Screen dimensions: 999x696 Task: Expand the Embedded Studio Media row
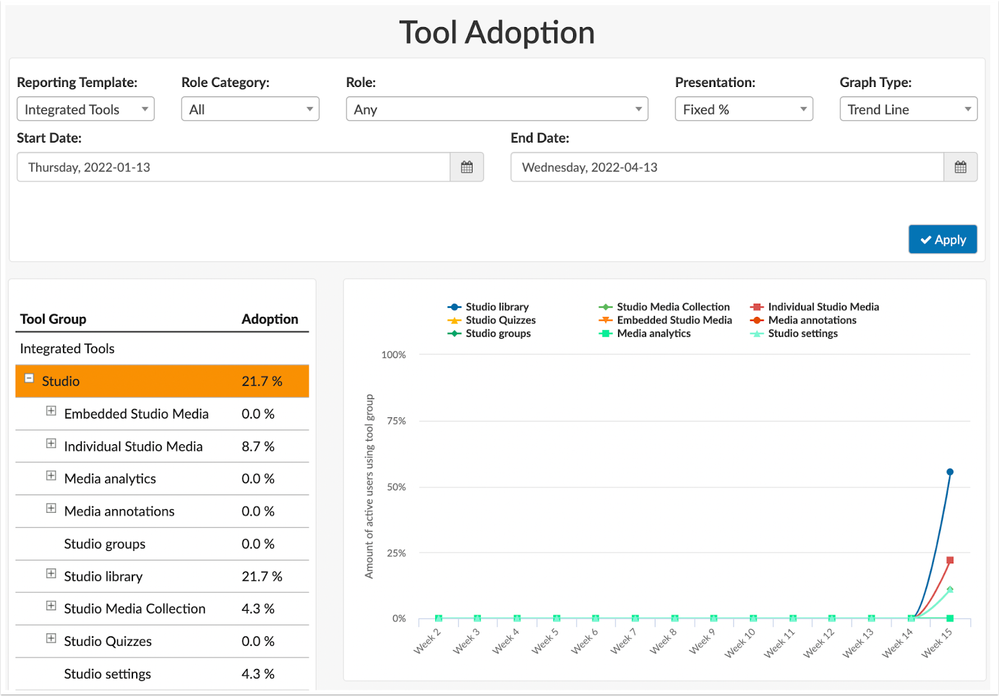51,411
